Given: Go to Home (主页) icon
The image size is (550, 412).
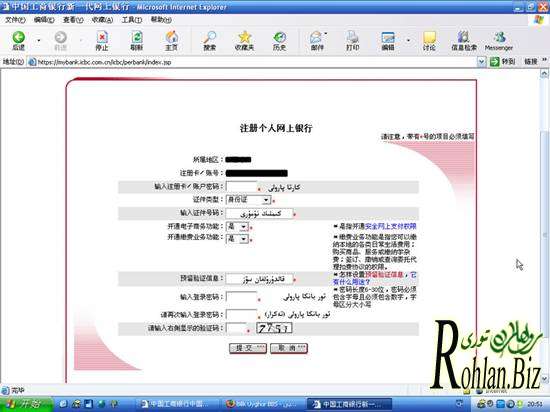Looking at the screenshot, I should point(172,37).
